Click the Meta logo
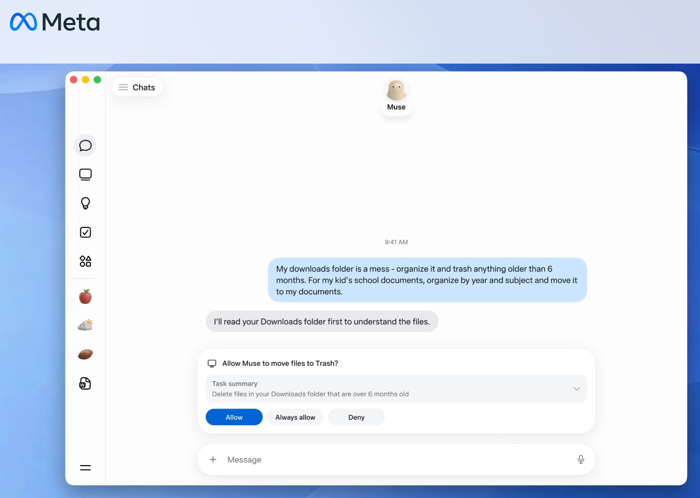This screenshot has height=498, width=700. coord(55,22)
